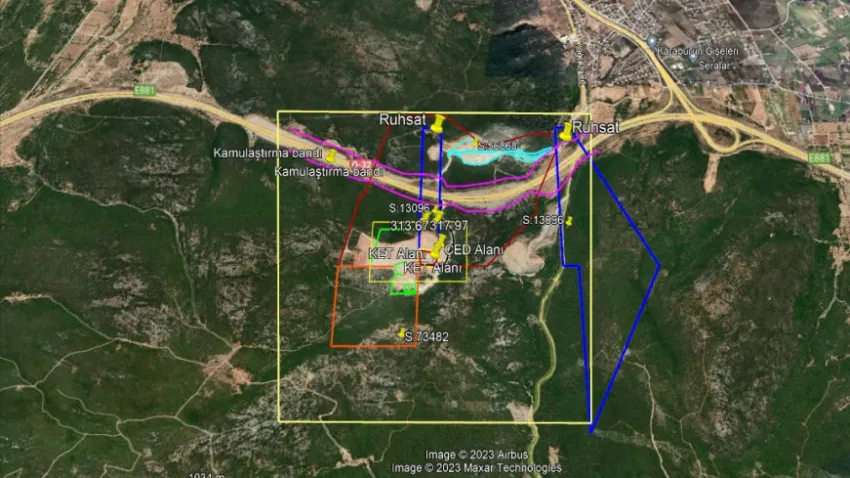Click the right Ruhsat yellow pushpin
This screenshot has height=478, width=850.
566,130
